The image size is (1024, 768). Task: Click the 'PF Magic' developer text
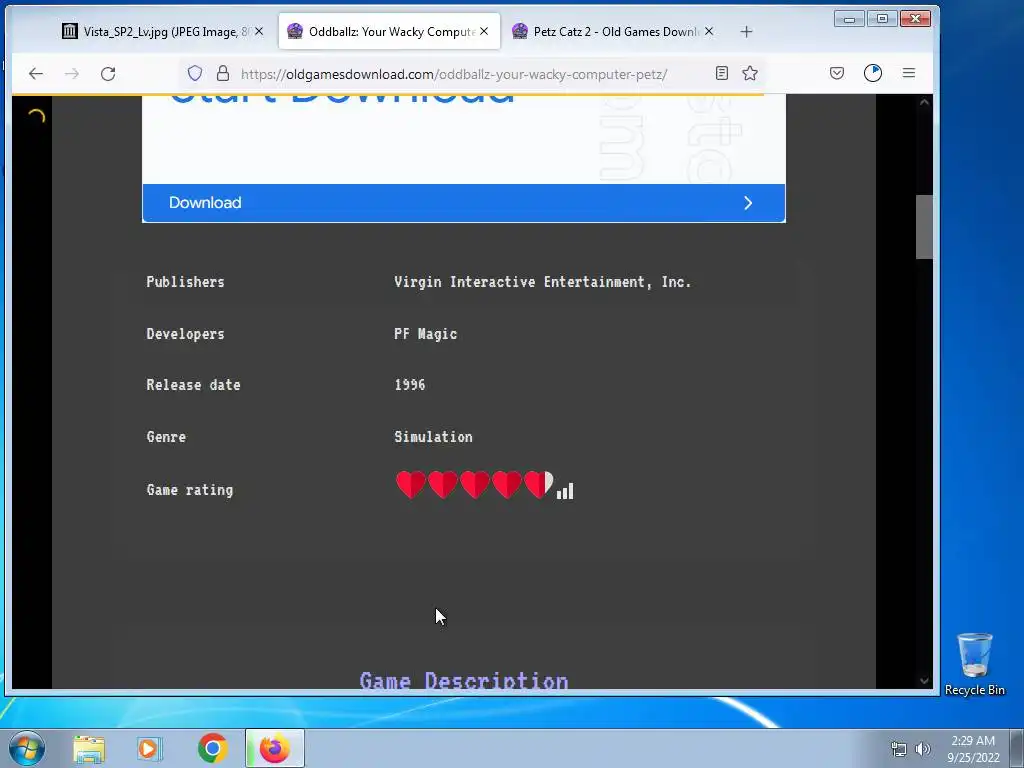[425, 334]
